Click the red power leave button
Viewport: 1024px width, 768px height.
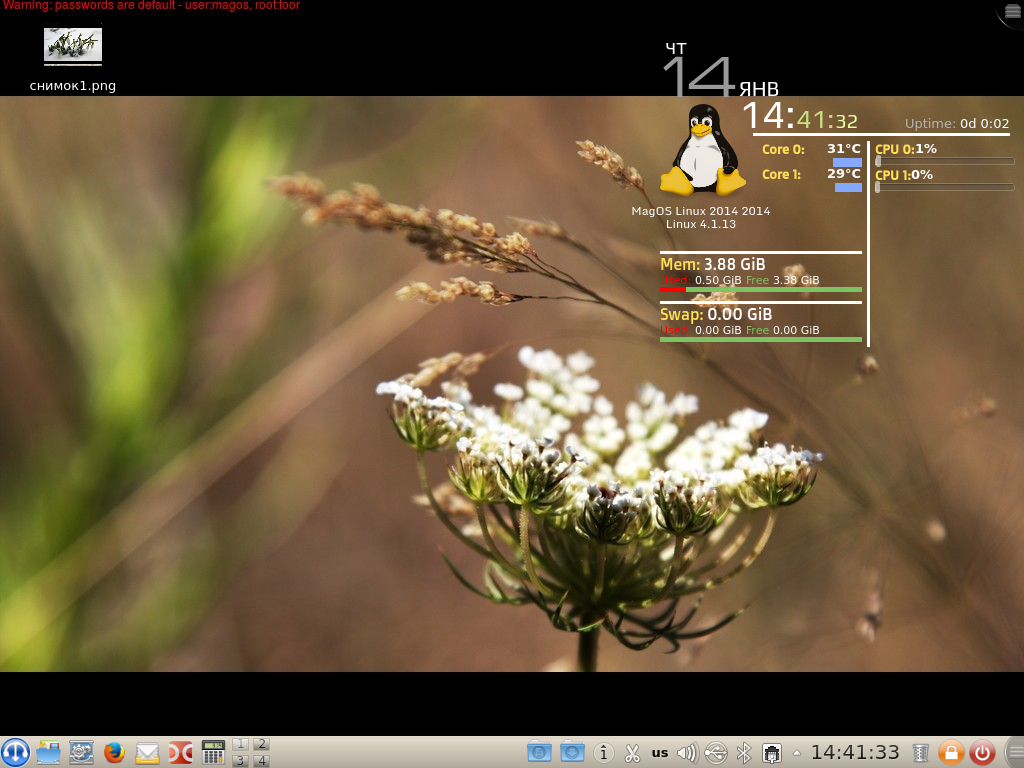[x=982, y=752]
